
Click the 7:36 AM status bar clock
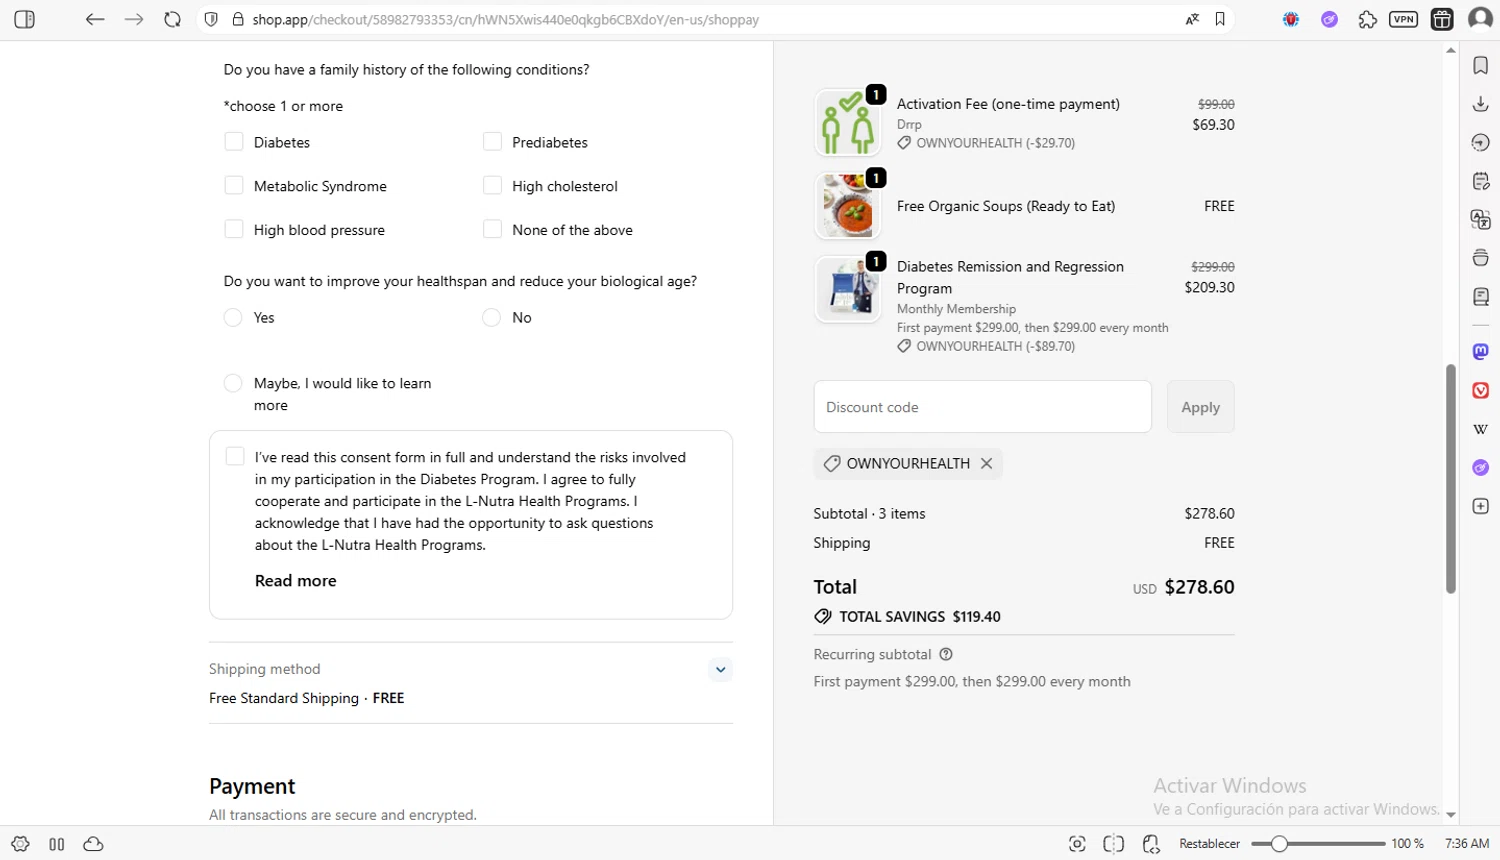coord(1467,844)
